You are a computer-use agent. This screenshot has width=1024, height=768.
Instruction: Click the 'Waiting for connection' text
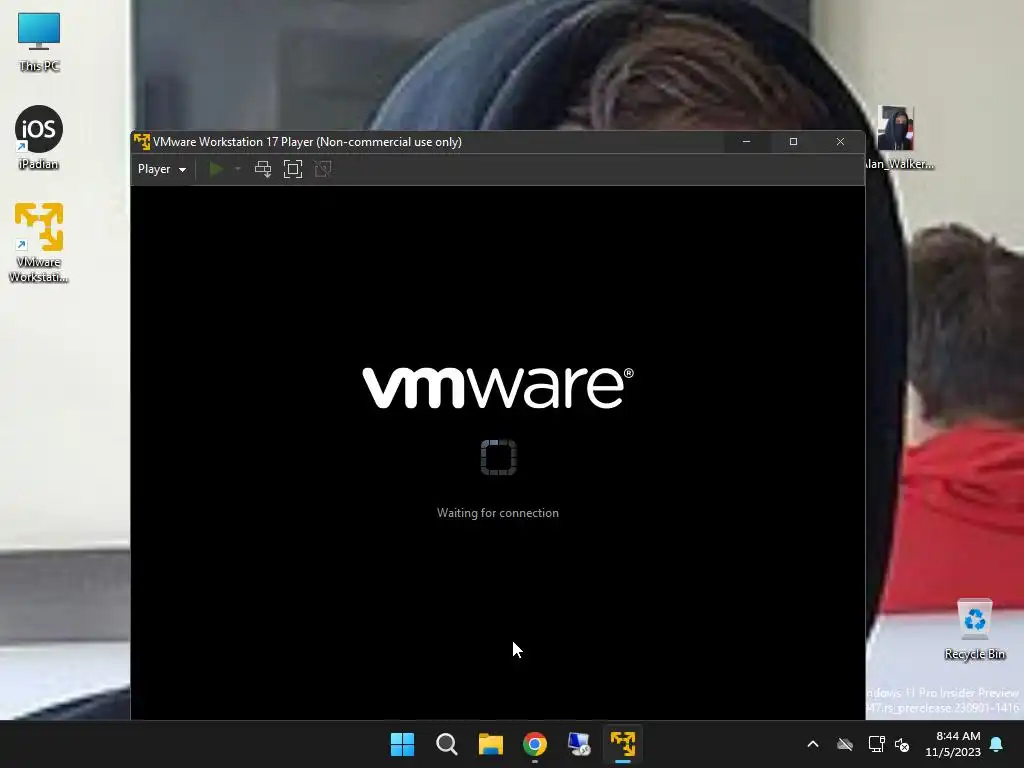[498, 513]
